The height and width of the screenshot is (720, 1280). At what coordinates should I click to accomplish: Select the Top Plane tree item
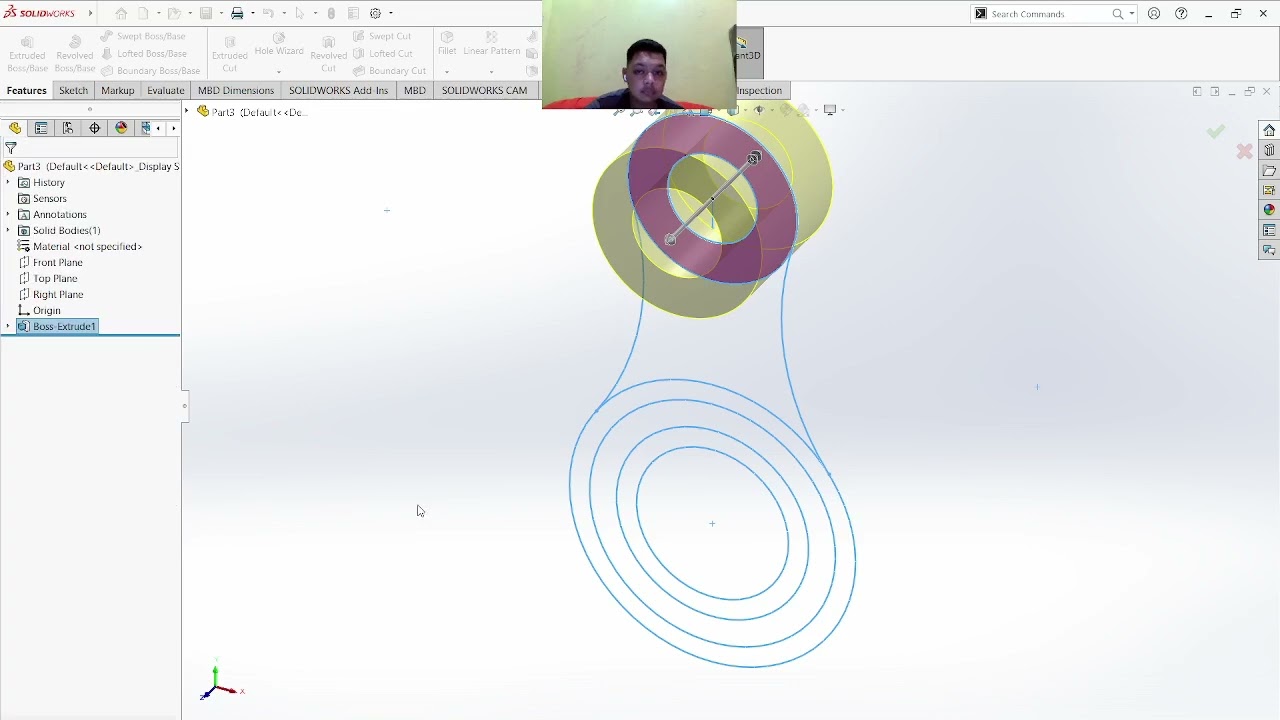[47, 278]
